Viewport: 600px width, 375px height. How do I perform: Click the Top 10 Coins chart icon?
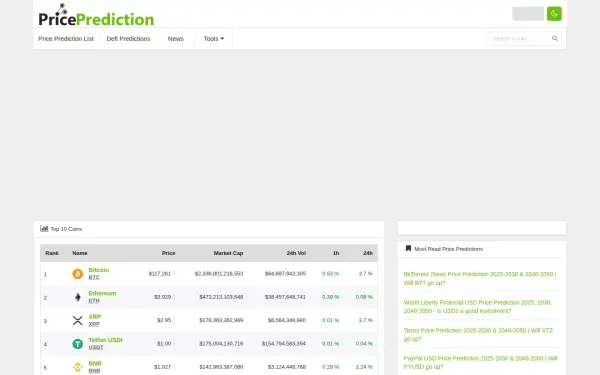[44, 228]
